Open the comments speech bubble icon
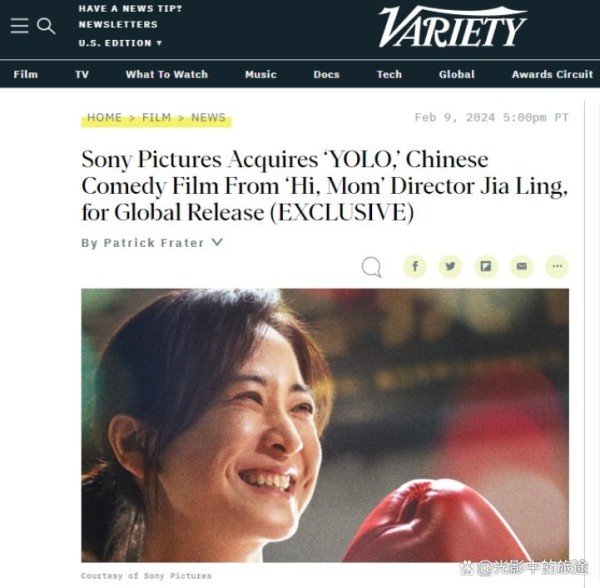 pos(372,267)
